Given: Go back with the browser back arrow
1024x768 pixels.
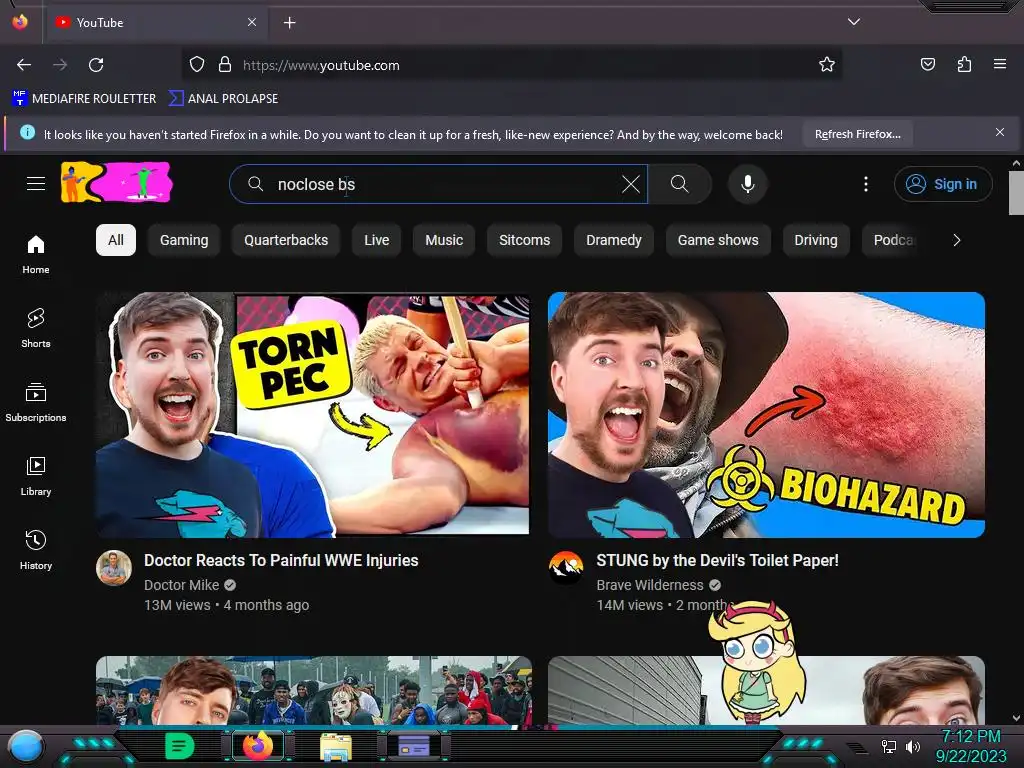Looking at the screenshot, I should coord(24,65).
